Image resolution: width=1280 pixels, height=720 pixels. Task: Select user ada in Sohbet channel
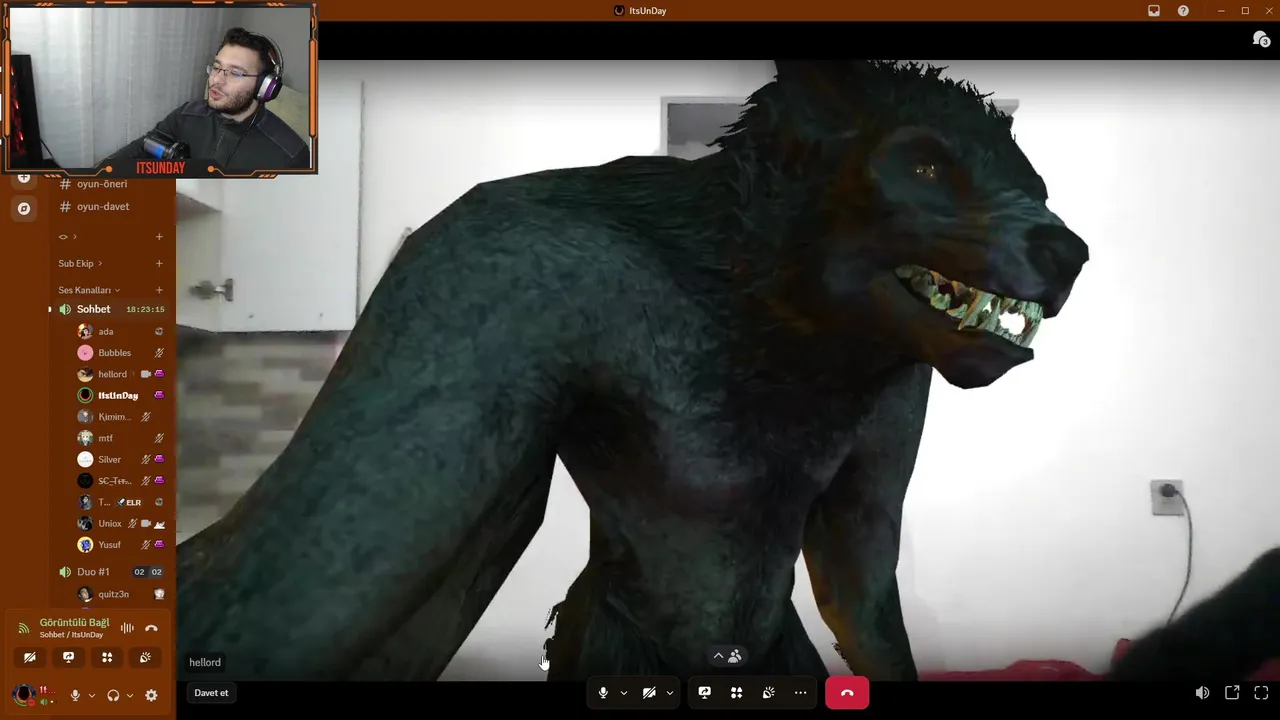coord(105,331)
